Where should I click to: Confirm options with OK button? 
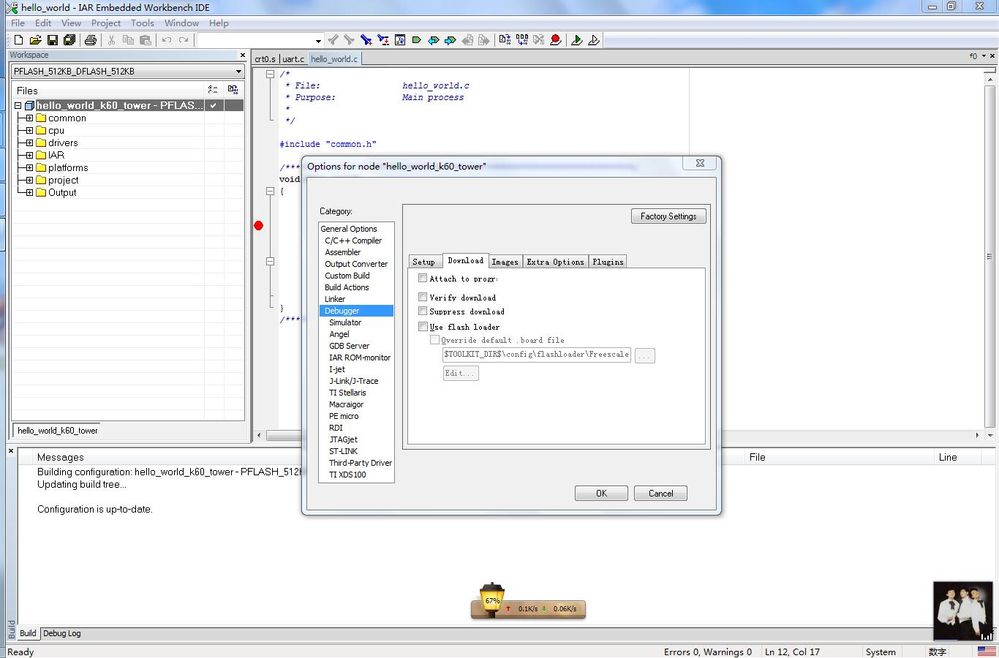tap(601, 493)
